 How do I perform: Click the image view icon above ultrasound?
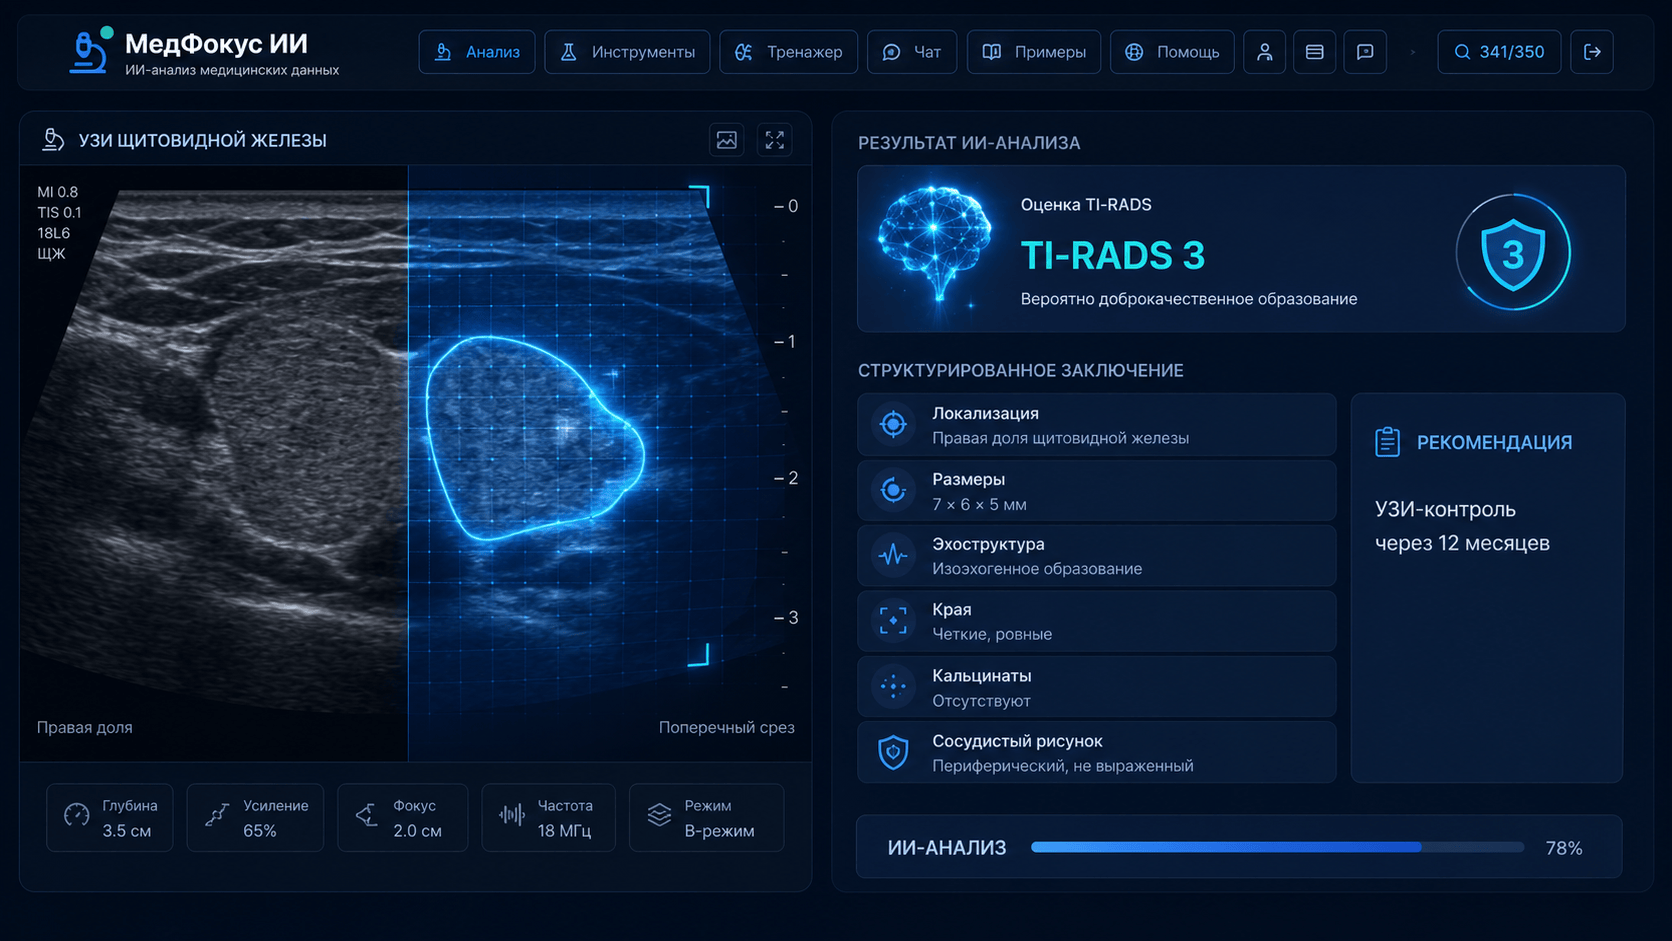(727, 140)
